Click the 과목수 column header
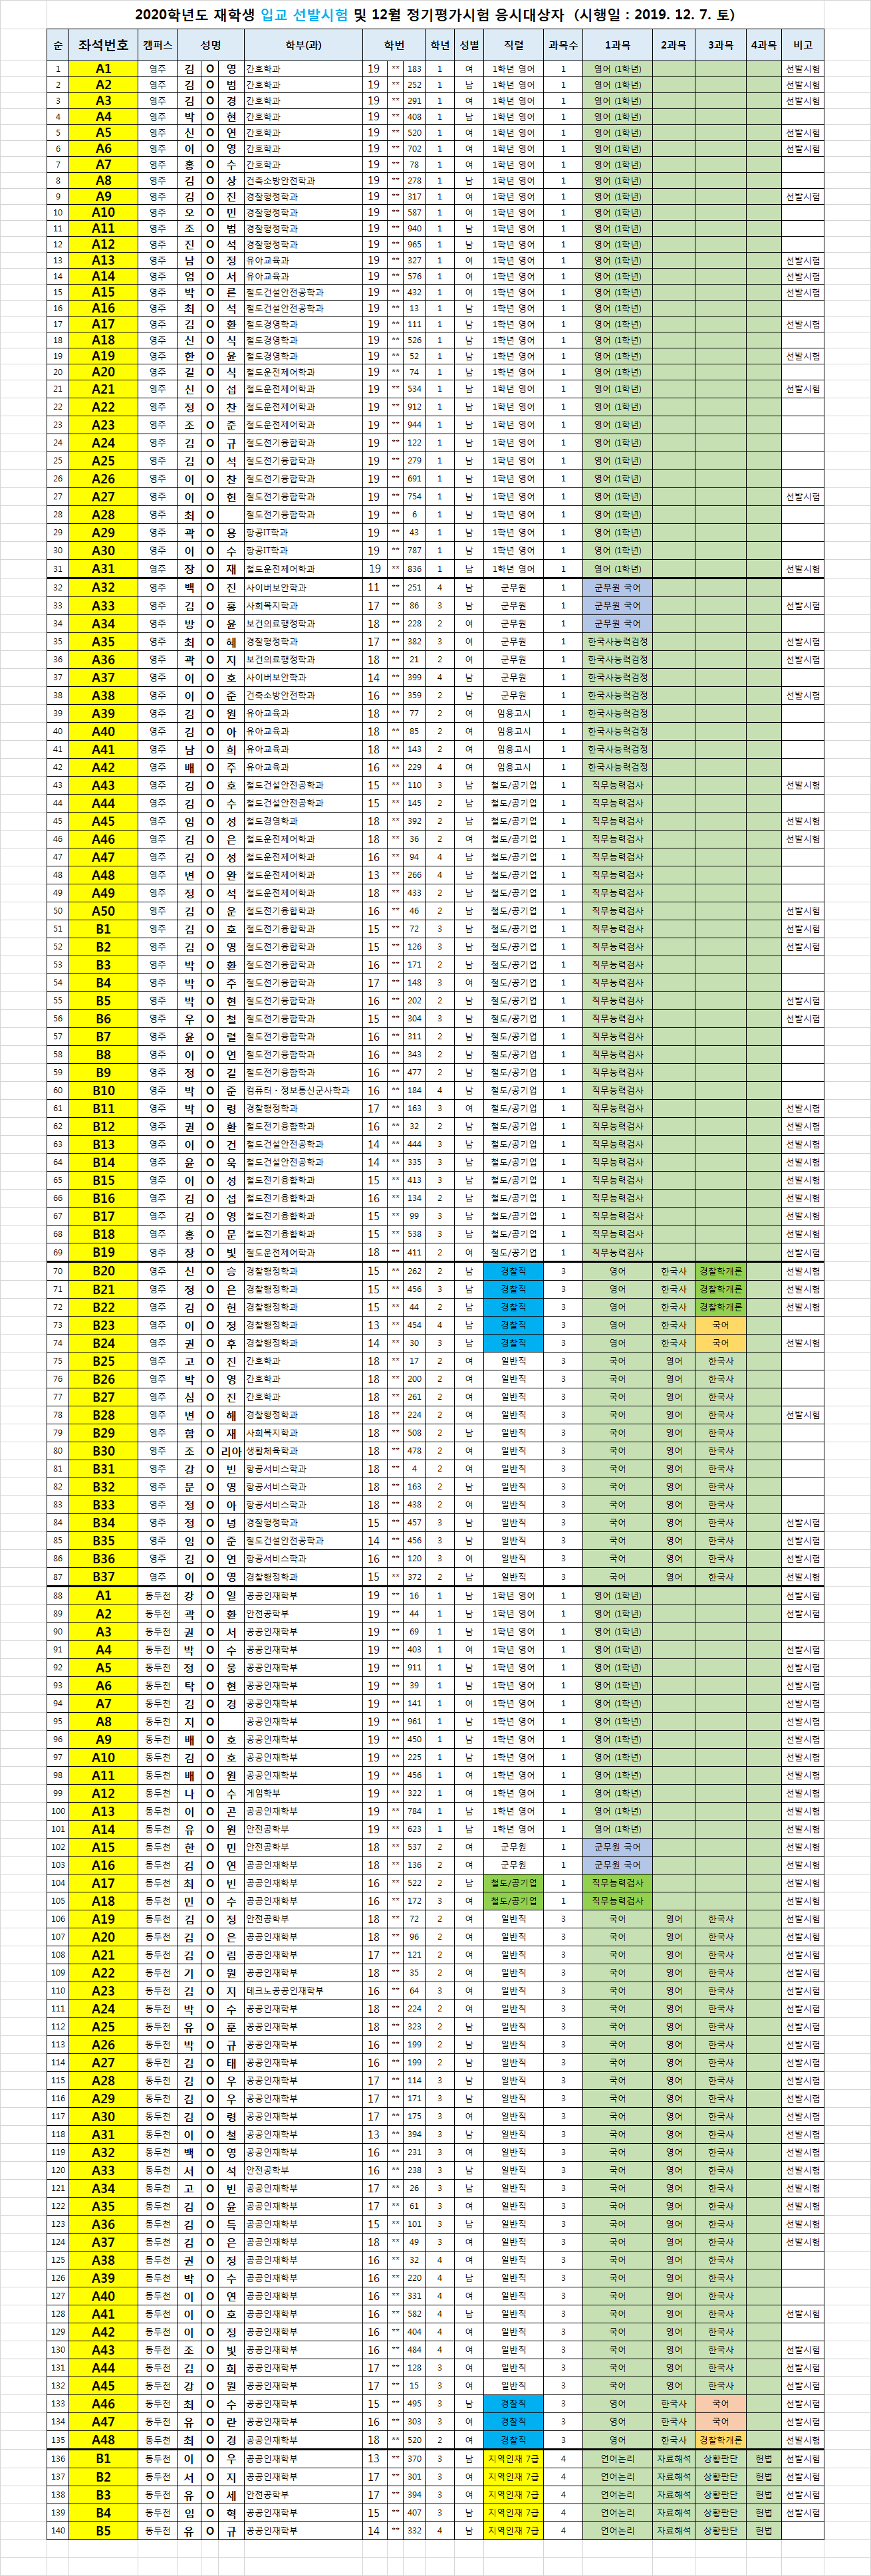This screenshot has height=2576, width=871. coord(563,45)
